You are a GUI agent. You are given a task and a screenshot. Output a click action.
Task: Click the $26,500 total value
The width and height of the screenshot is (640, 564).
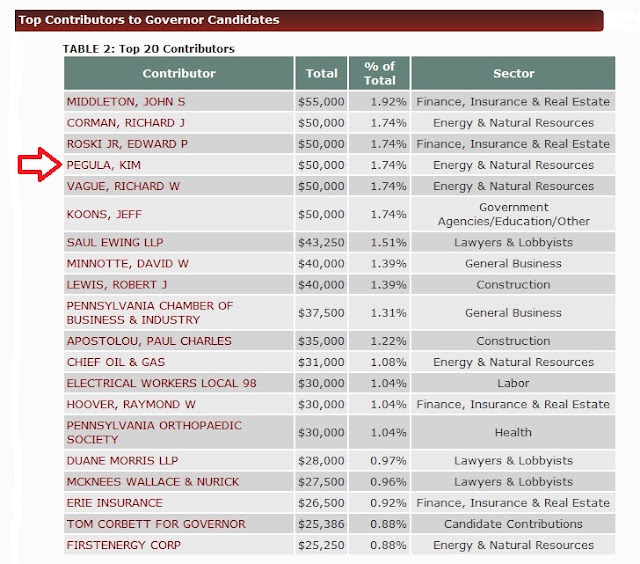[321, 503]
